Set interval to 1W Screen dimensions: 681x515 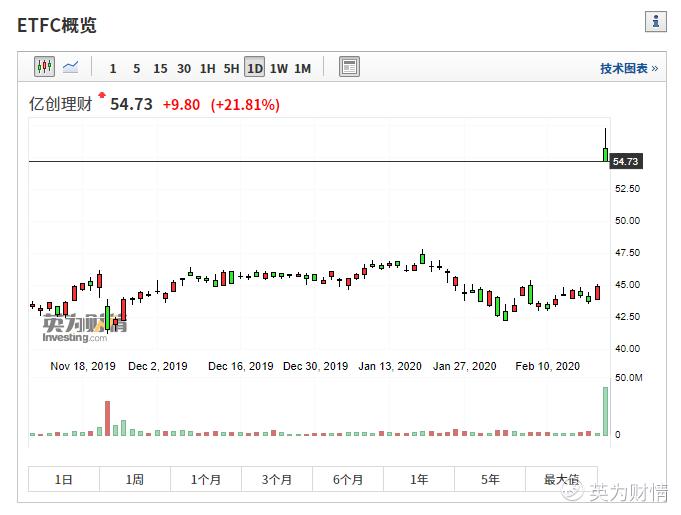[x=279, y=69]
